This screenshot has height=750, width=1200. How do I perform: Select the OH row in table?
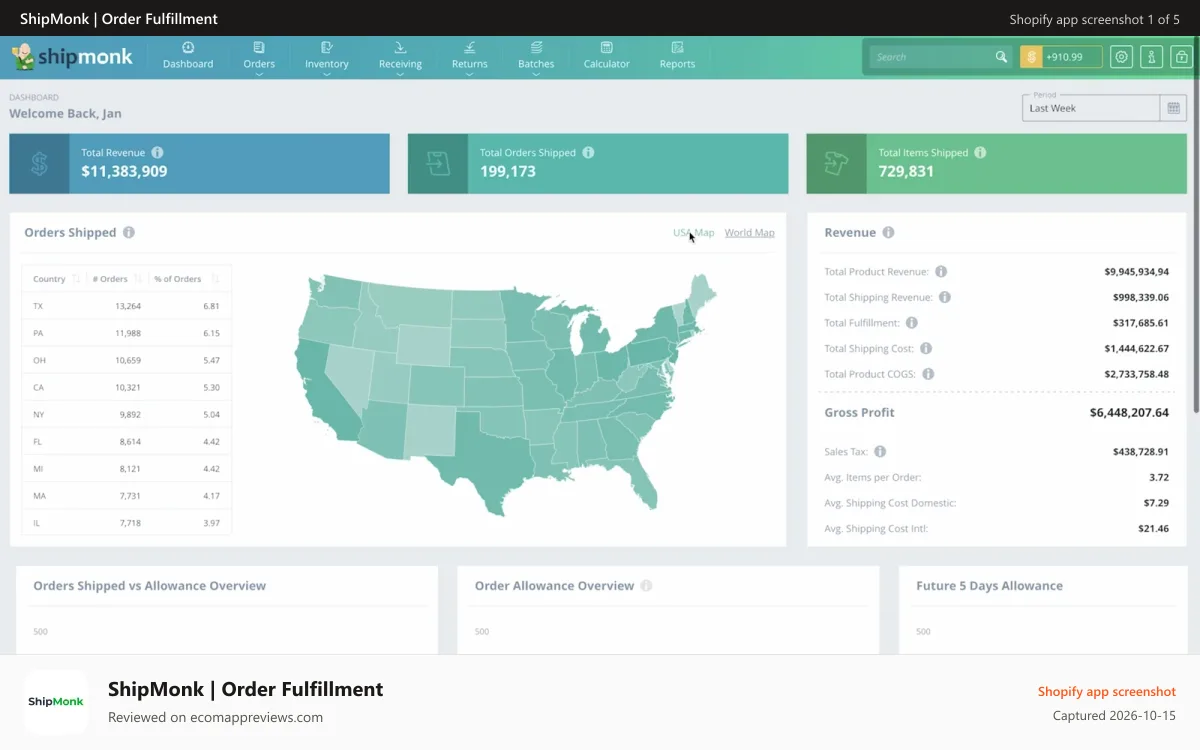tap(127, 360)
